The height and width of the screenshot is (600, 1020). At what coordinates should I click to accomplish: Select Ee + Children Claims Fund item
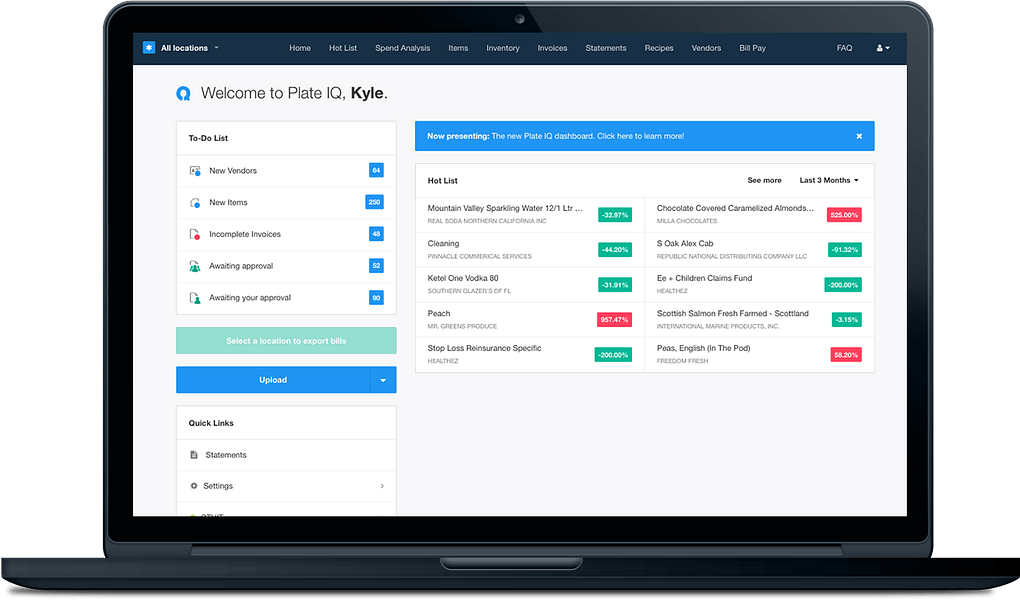click(759, 284)
